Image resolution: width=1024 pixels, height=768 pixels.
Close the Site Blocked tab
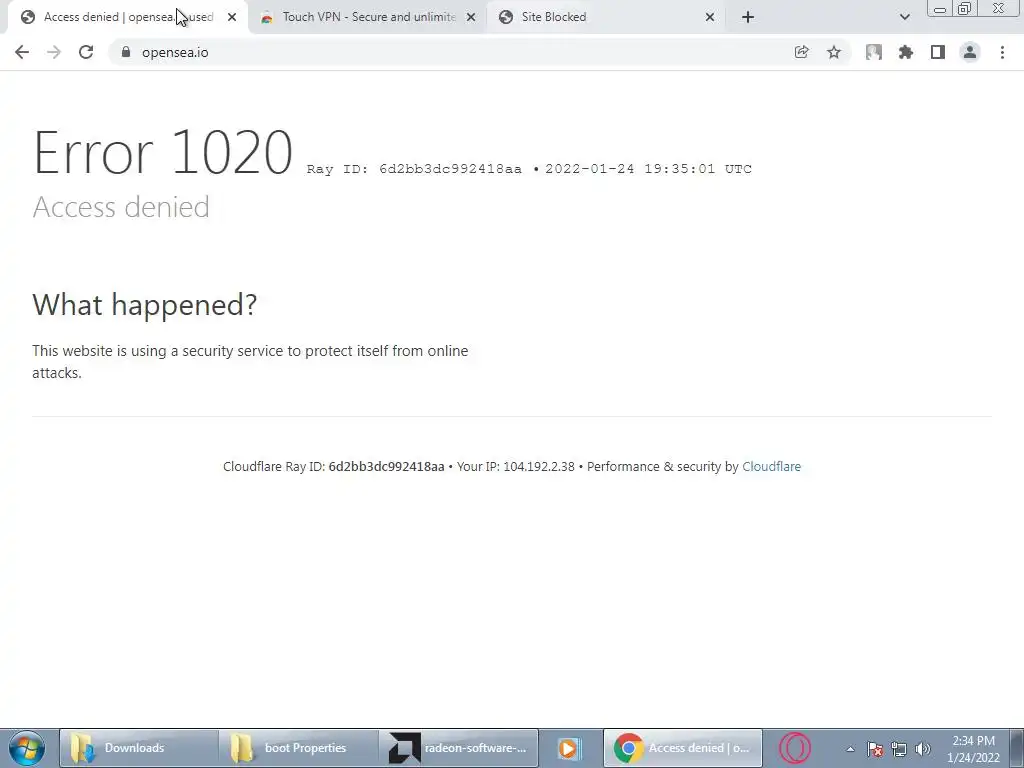[x=710, y=17]
